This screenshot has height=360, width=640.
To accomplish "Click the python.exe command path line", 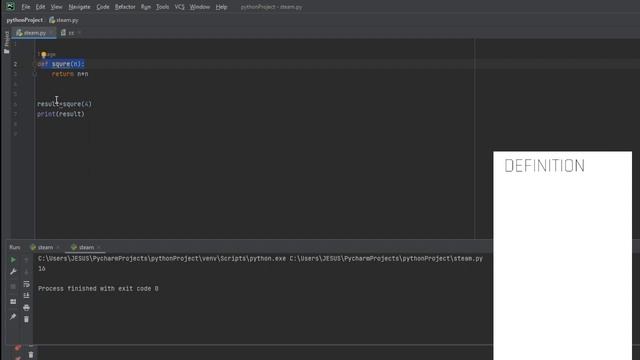I will [x=260, y=258].
